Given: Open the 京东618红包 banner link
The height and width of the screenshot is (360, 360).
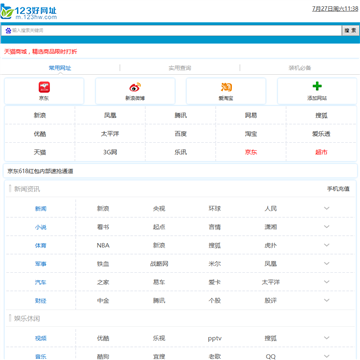Looking at the screenshot, I should point(40,171).
